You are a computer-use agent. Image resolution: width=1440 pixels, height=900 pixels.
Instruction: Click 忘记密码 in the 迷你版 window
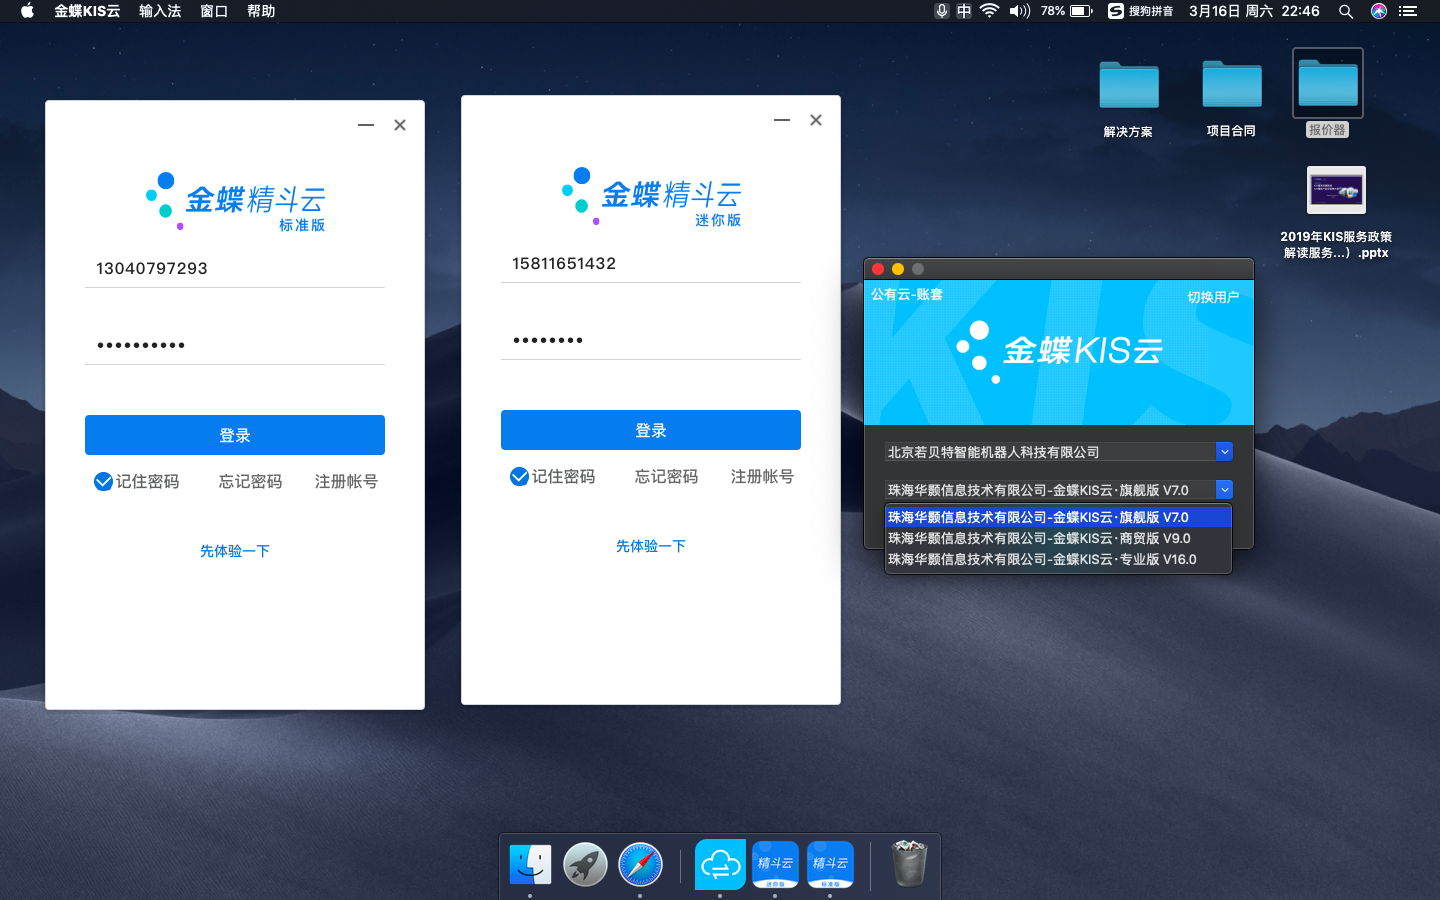point(666,477)
